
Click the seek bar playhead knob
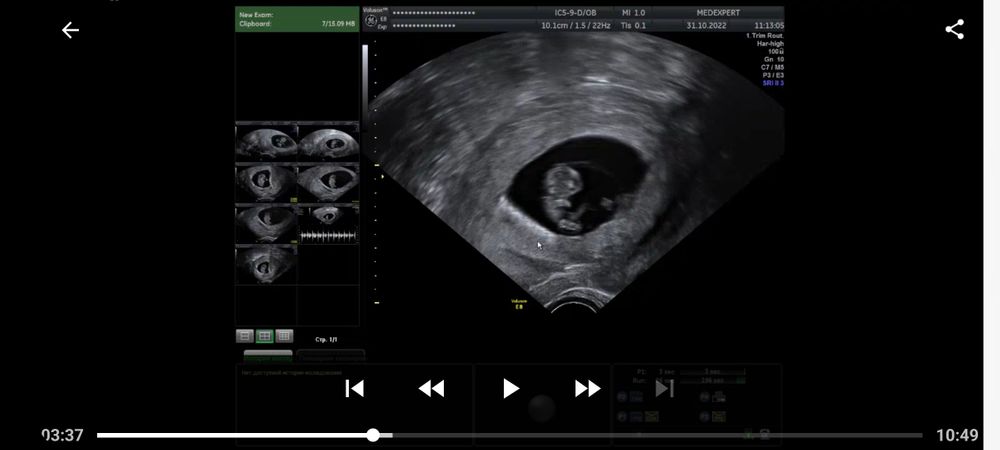373,435
